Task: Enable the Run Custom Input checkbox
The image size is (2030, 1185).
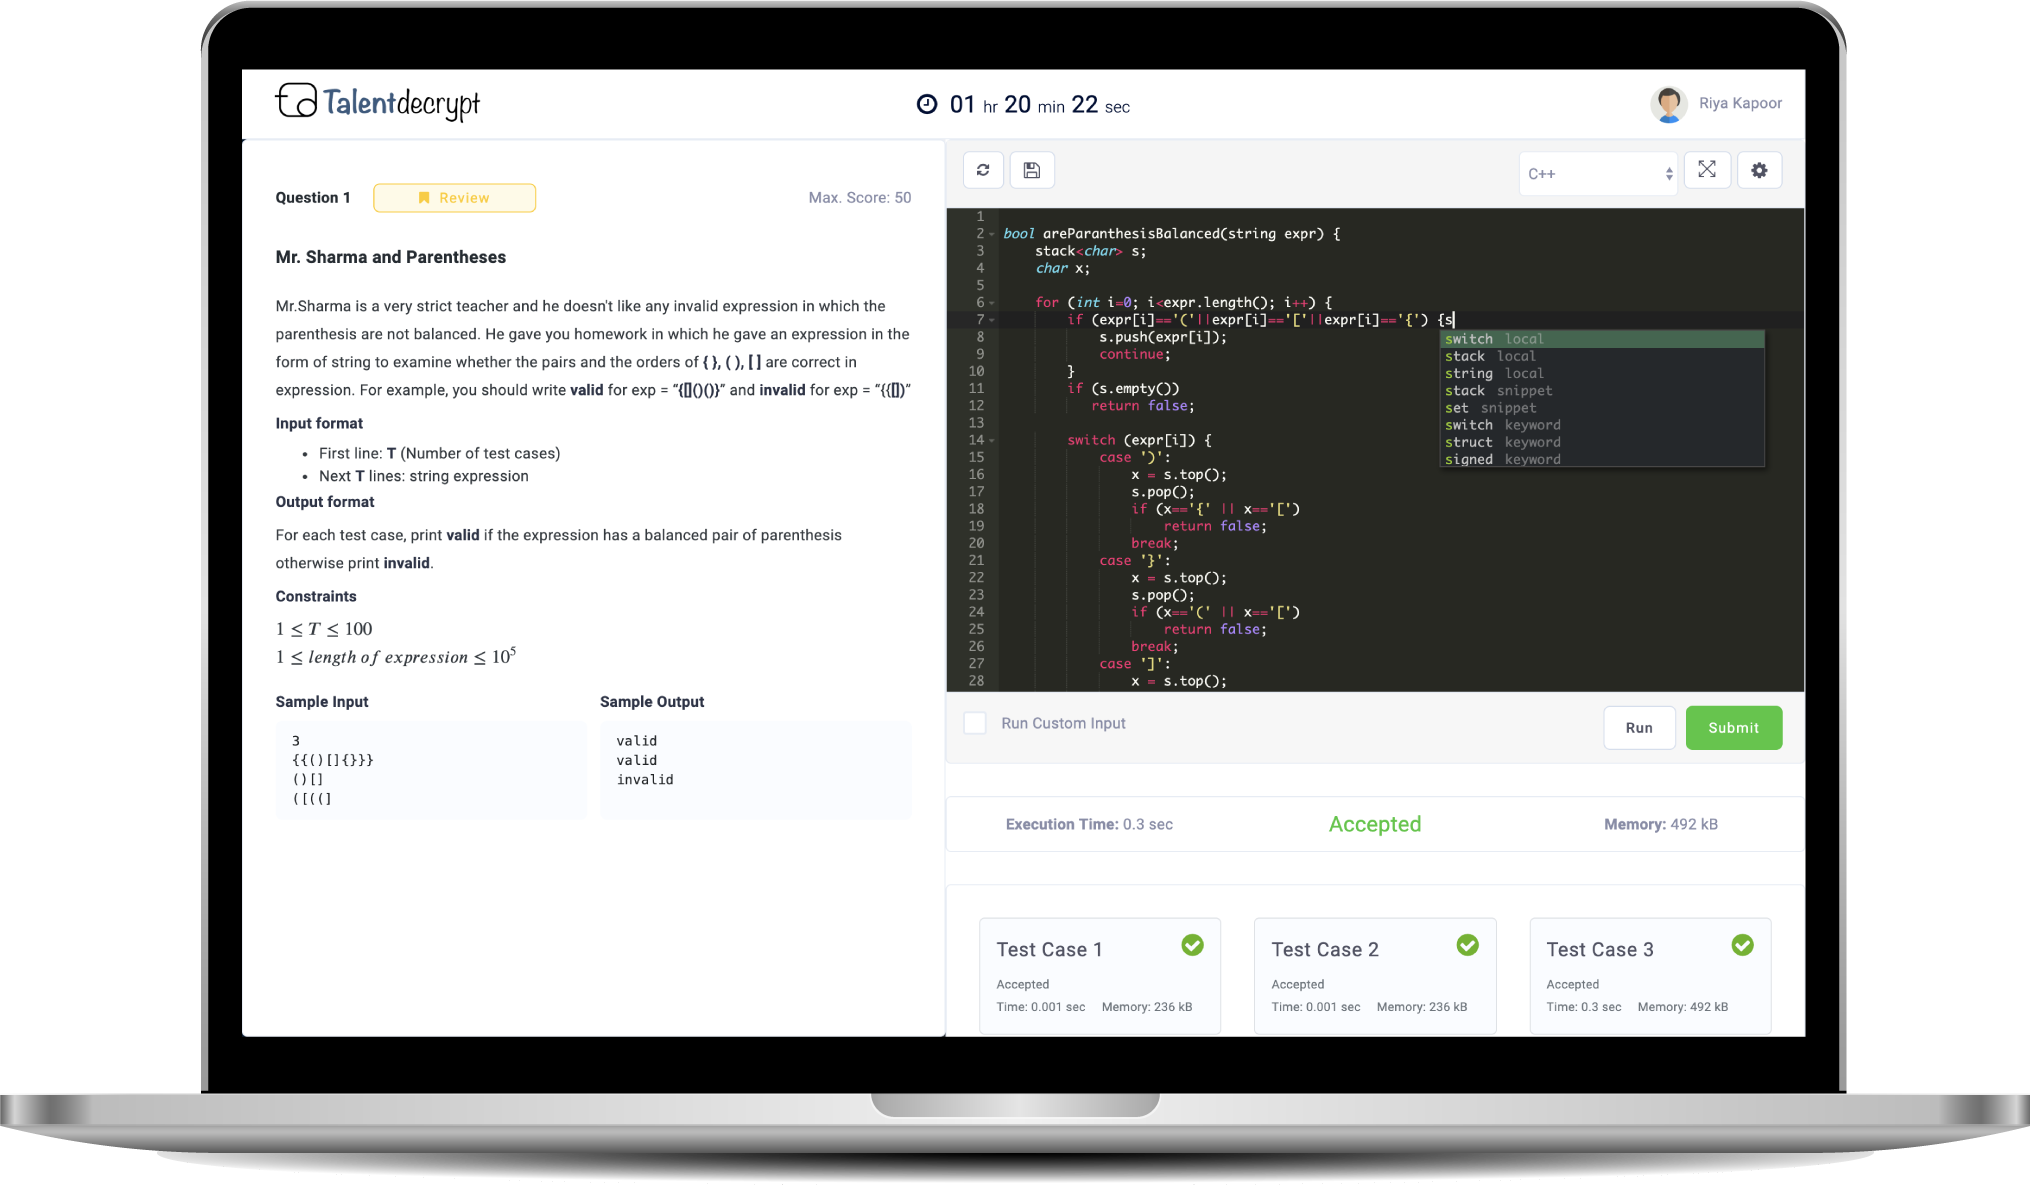Action: pyautogui.click(x=975, y=723)
